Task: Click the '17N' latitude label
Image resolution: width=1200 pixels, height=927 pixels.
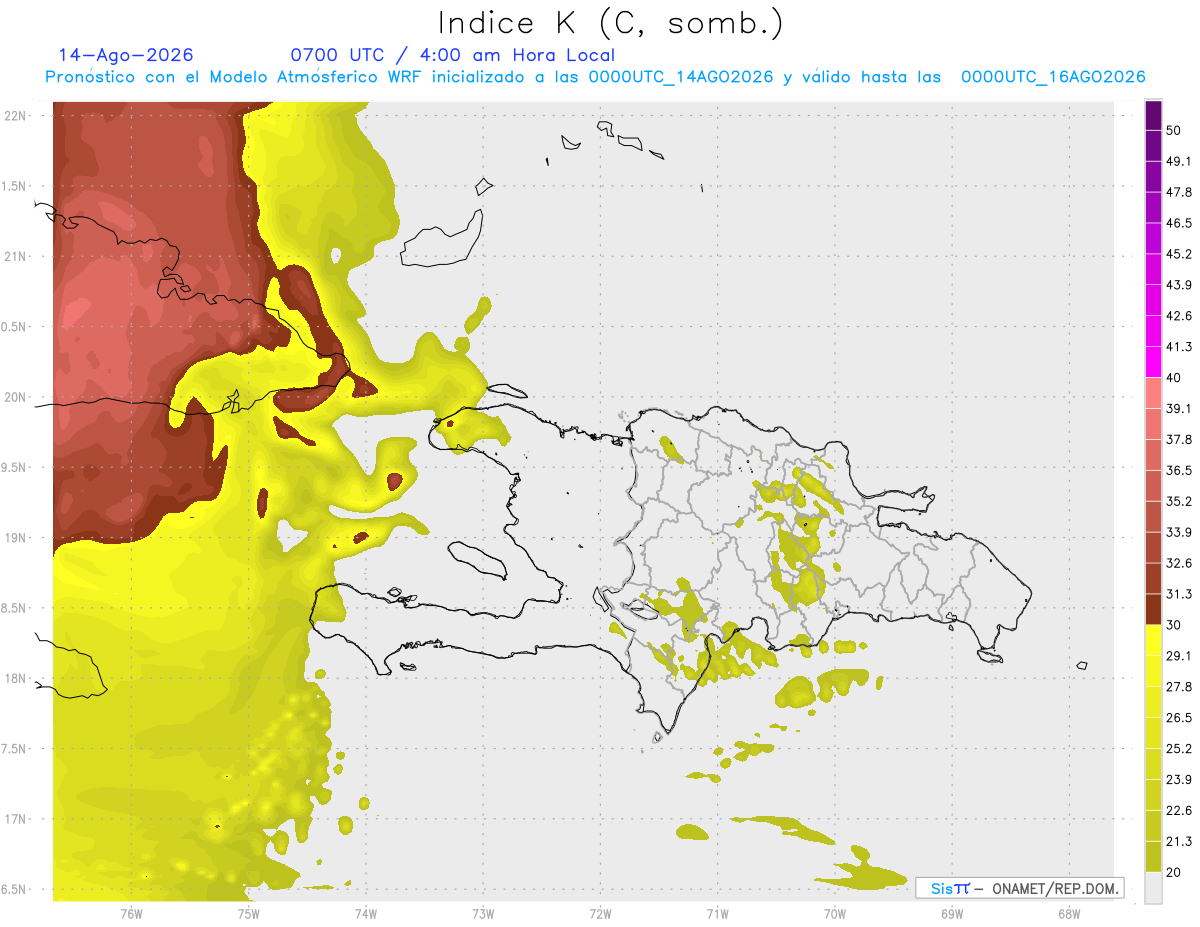Action: coord(16,819)
